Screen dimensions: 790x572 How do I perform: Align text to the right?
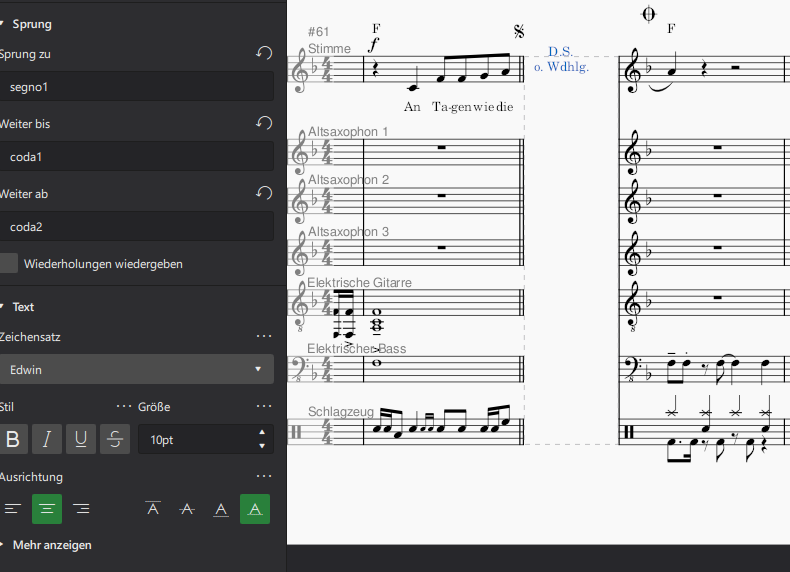click(81, 509)
